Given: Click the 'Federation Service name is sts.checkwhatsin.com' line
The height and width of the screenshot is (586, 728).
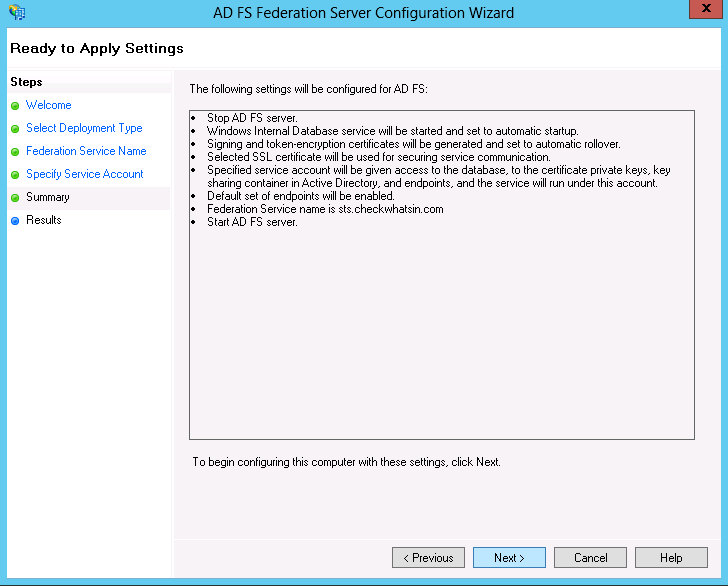Looking at the screenshot, I should [325, 209].
